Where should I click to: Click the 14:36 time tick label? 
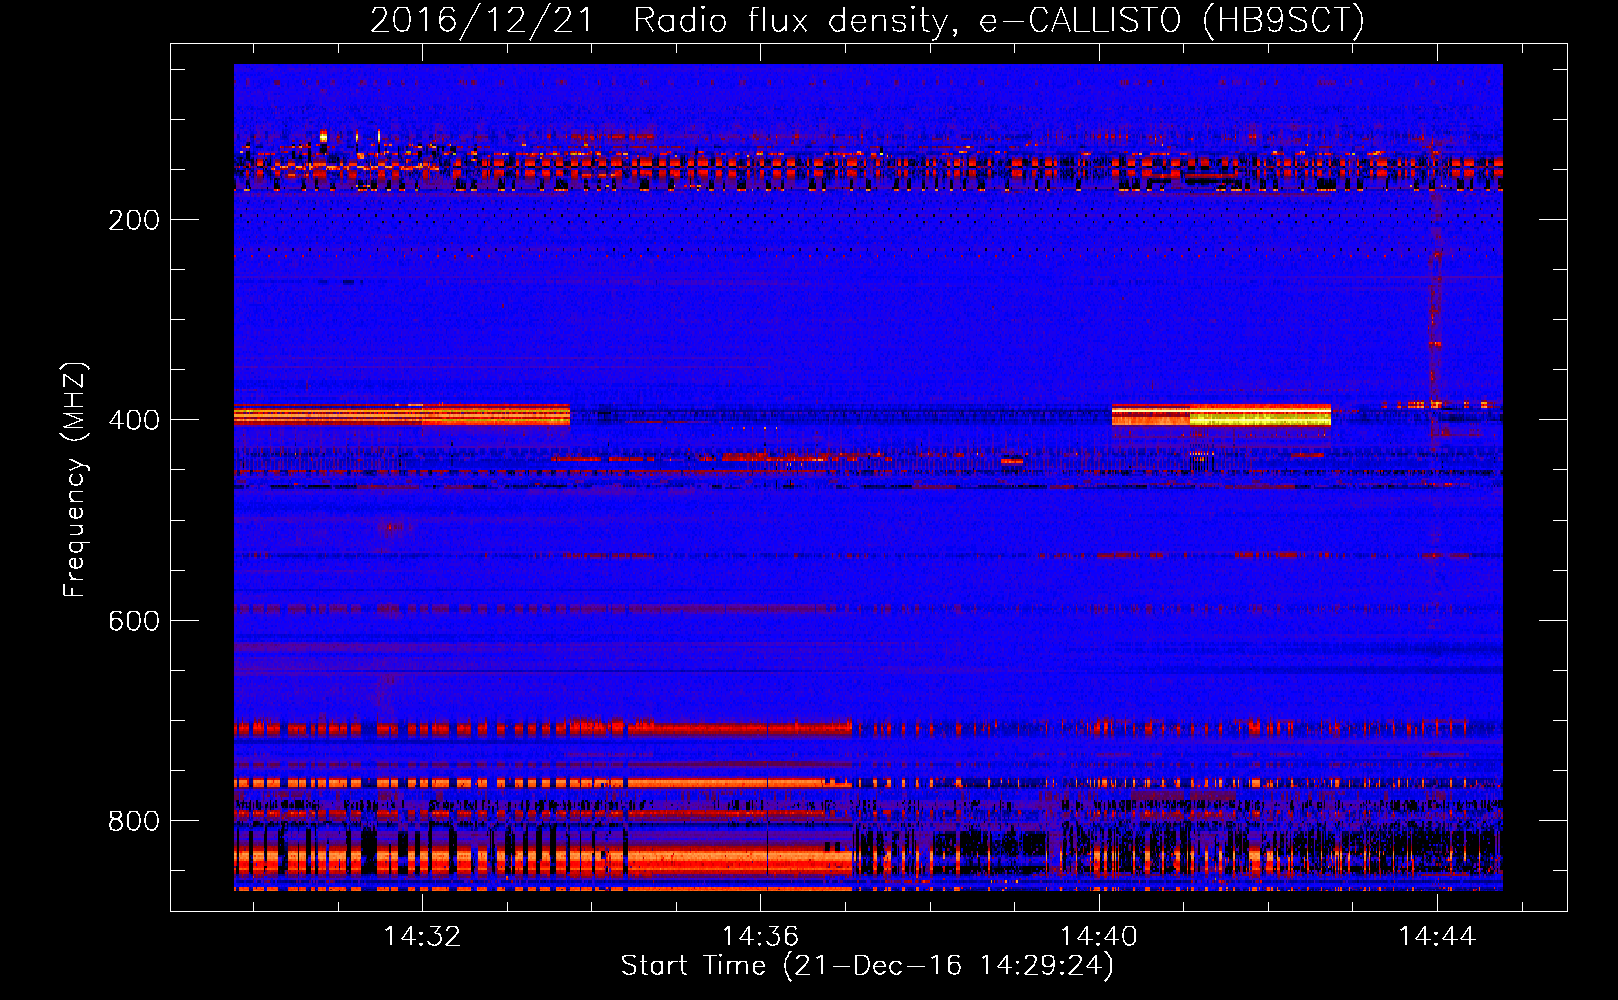pos(760,937)
